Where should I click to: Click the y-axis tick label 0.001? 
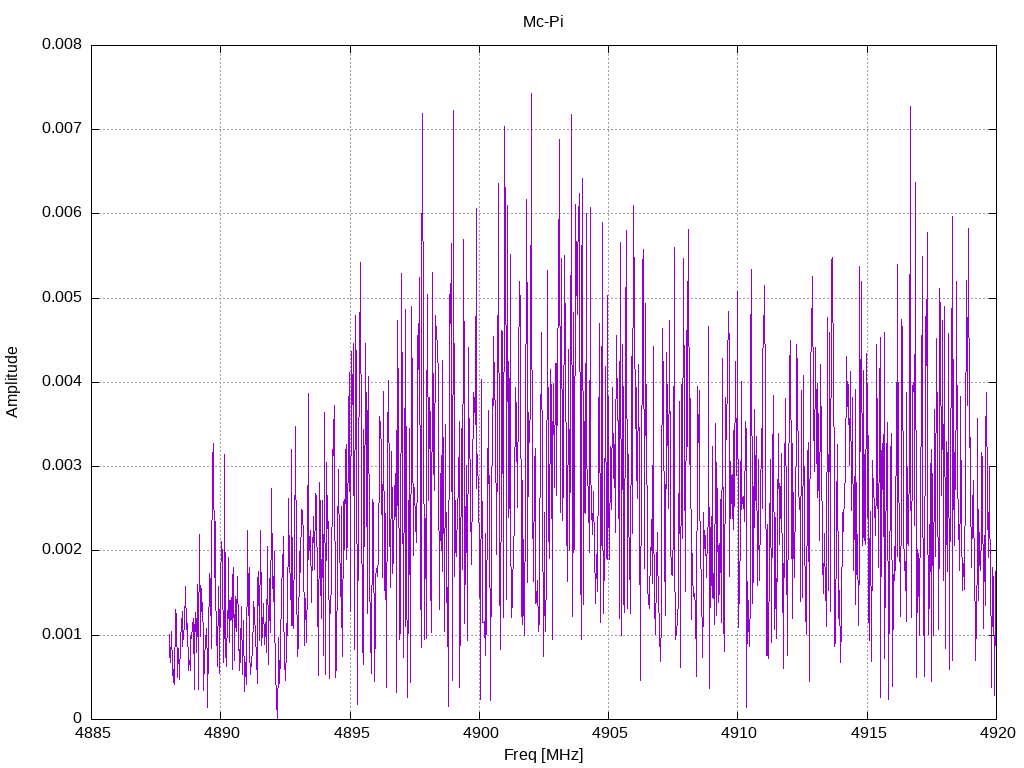pos(62,635)
